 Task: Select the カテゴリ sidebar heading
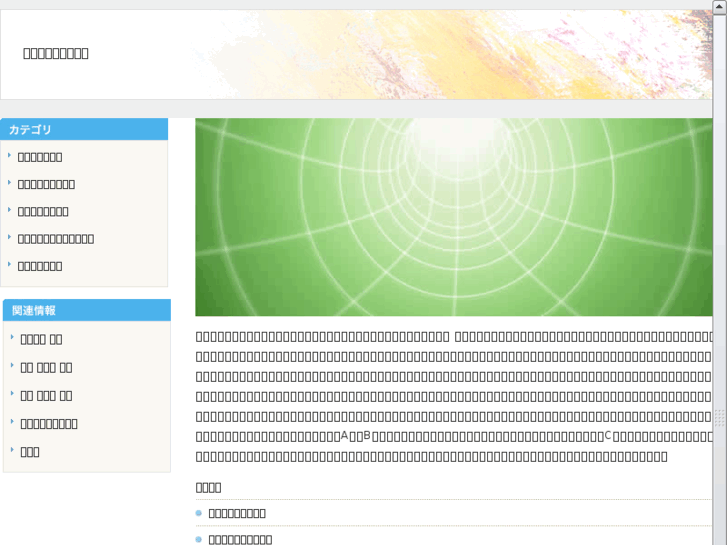[x=84, y=129]
